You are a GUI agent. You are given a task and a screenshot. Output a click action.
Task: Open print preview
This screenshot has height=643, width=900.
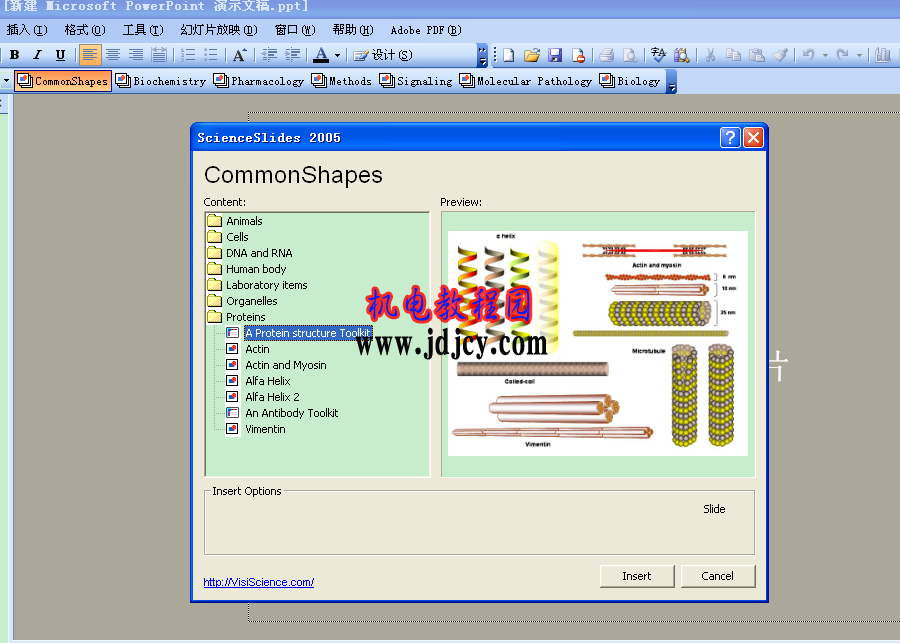coord(630,55)
